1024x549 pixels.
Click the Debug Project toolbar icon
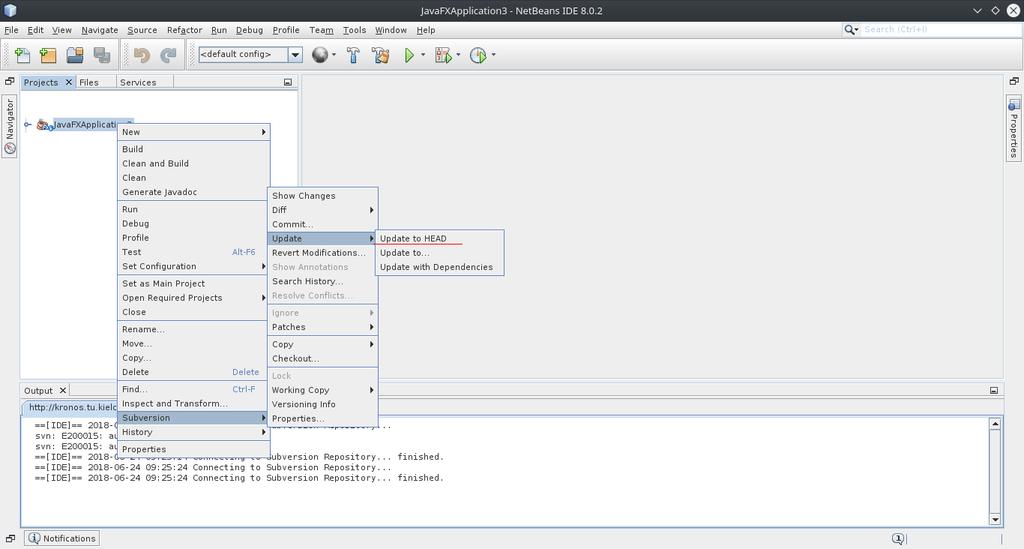tap(443, 55)
